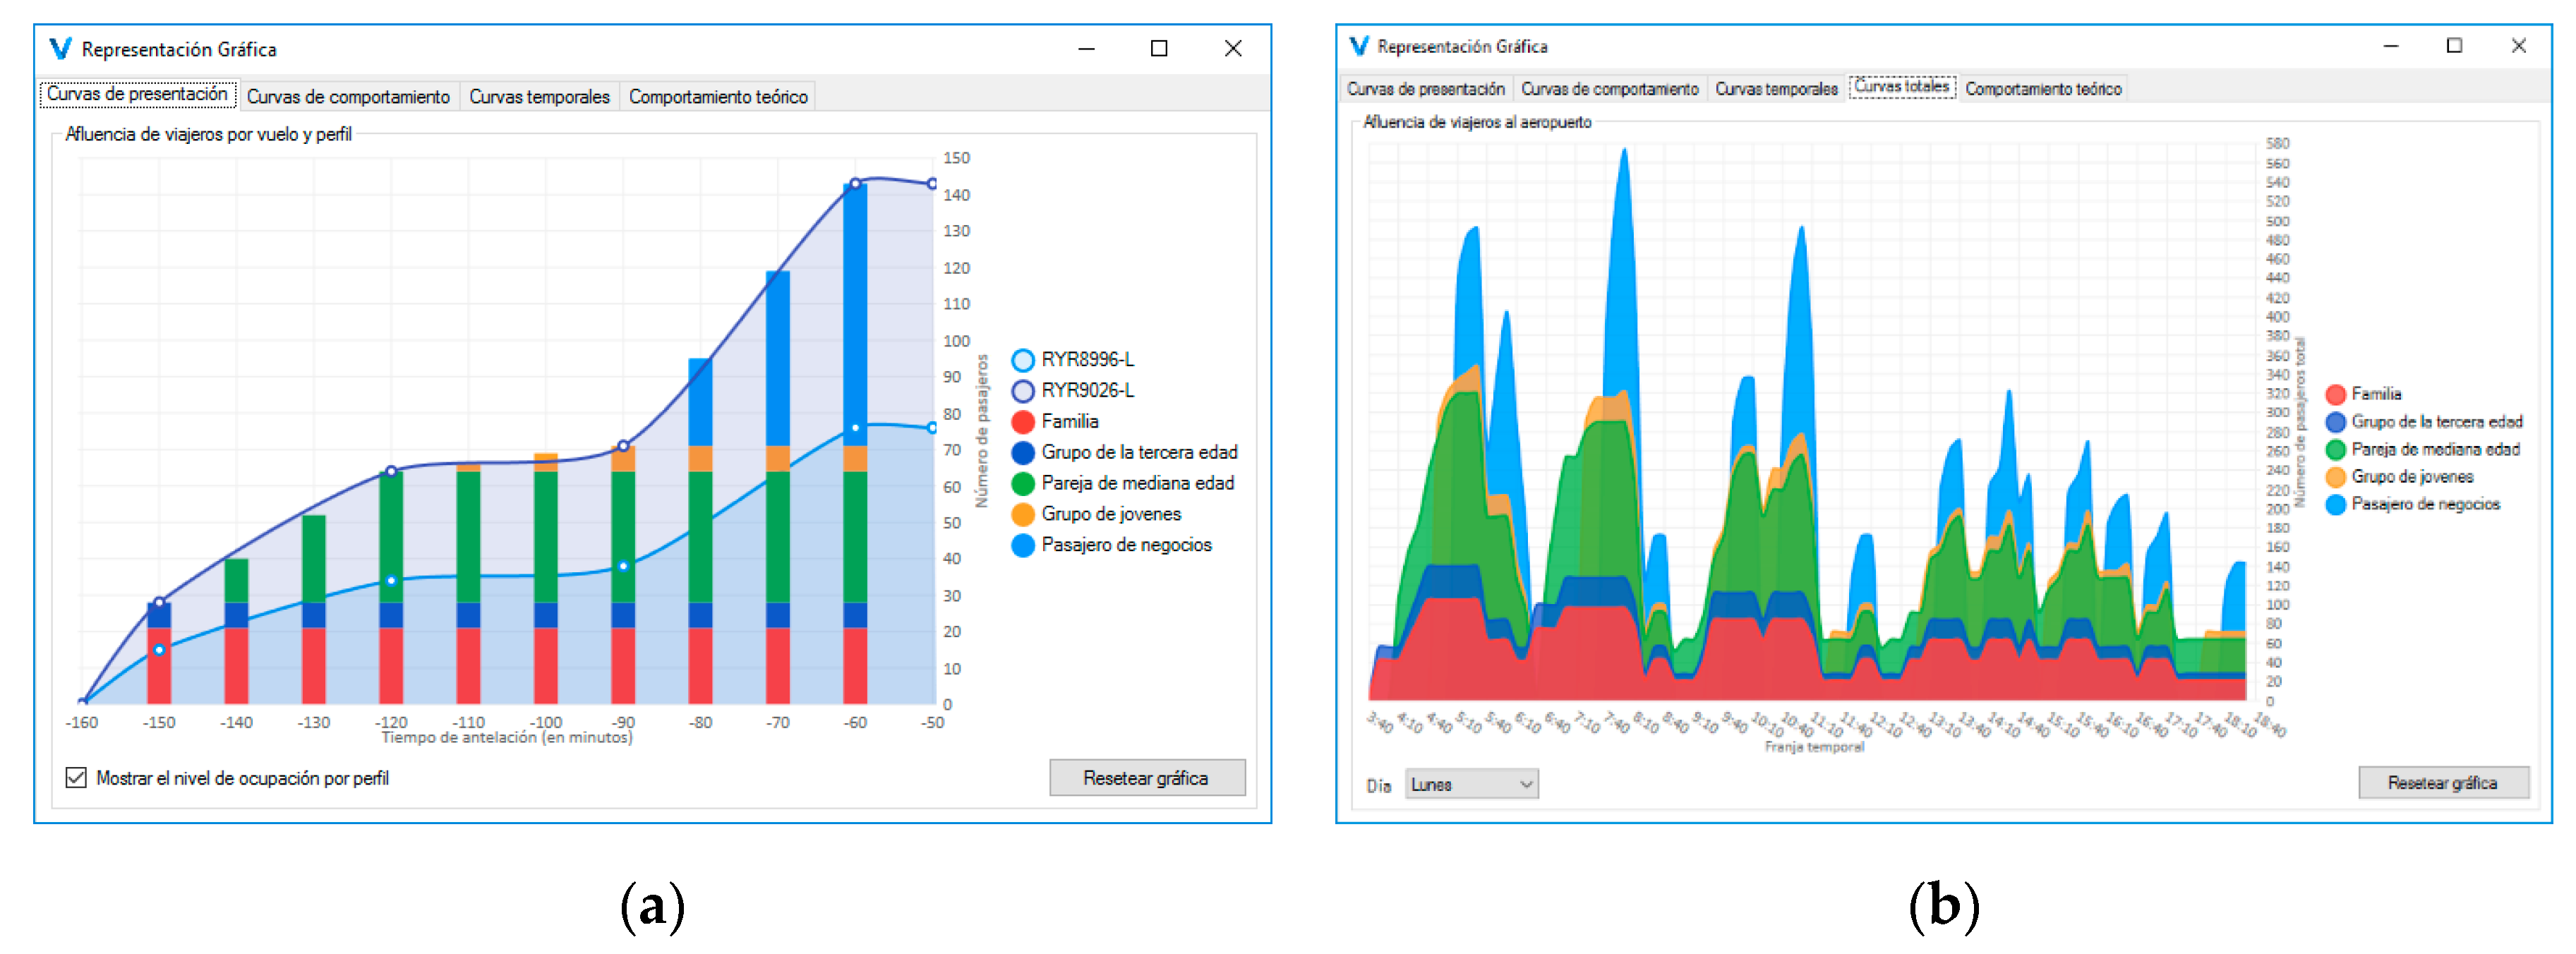Click red Familia legend circle in left window
The width and height of the screenshot is (2576, 954).
click(1022, 422)
